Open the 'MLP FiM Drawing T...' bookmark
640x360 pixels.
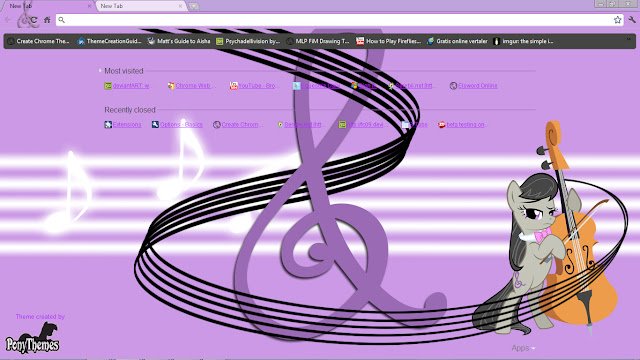(318, 41)
